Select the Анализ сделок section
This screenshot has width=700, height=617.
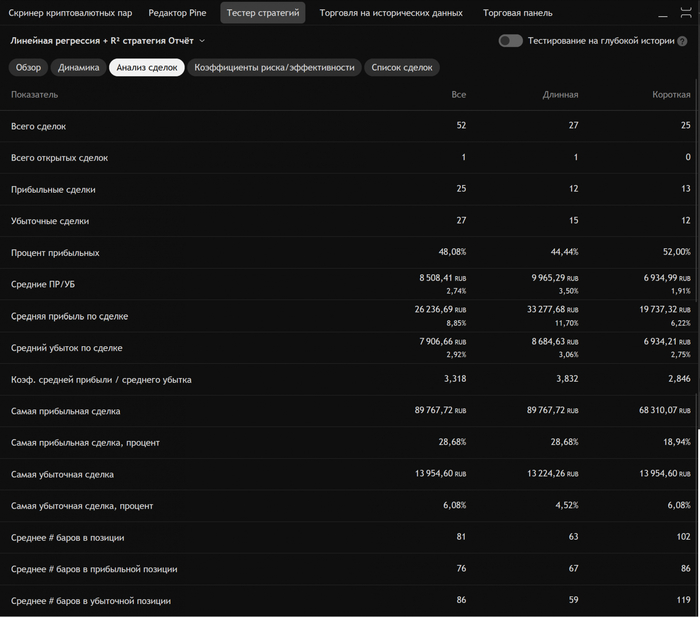pos(146,67)
